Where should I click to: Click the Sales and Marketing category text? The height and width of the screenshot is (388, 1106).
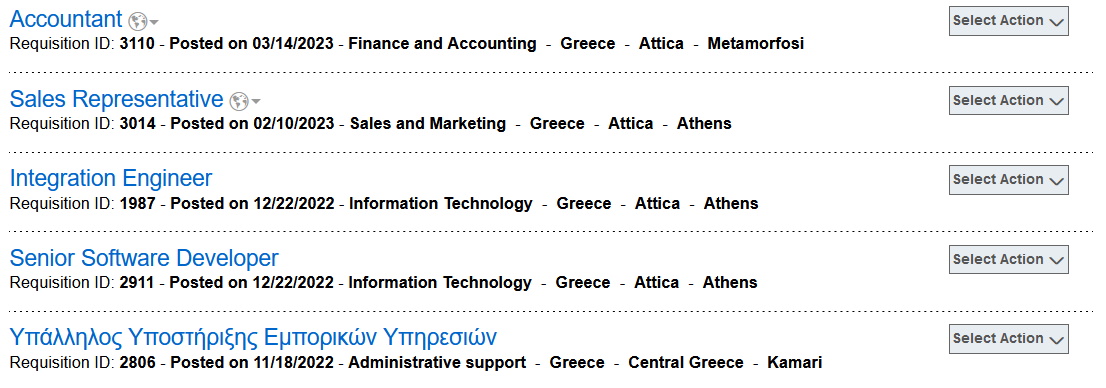point(427,123)
